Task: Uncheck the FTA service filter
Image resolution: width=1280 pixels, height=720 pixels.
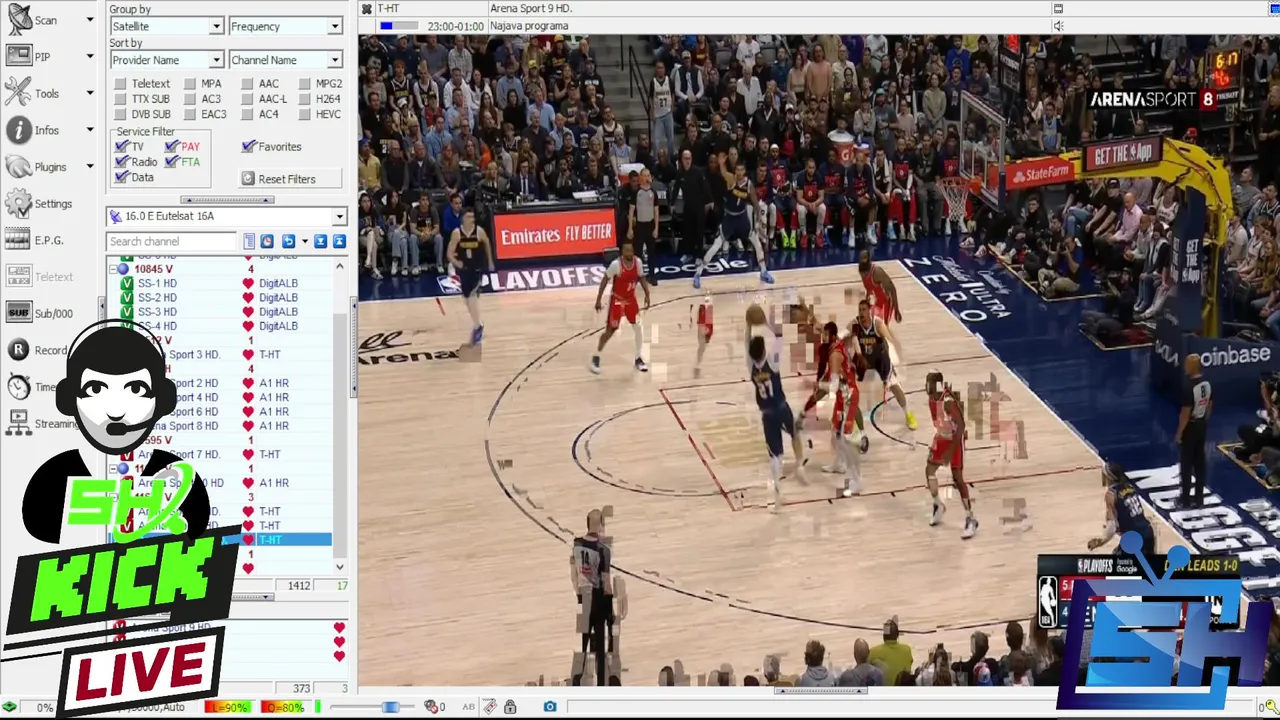Action: pyautogui.click(x=172, y=161)
